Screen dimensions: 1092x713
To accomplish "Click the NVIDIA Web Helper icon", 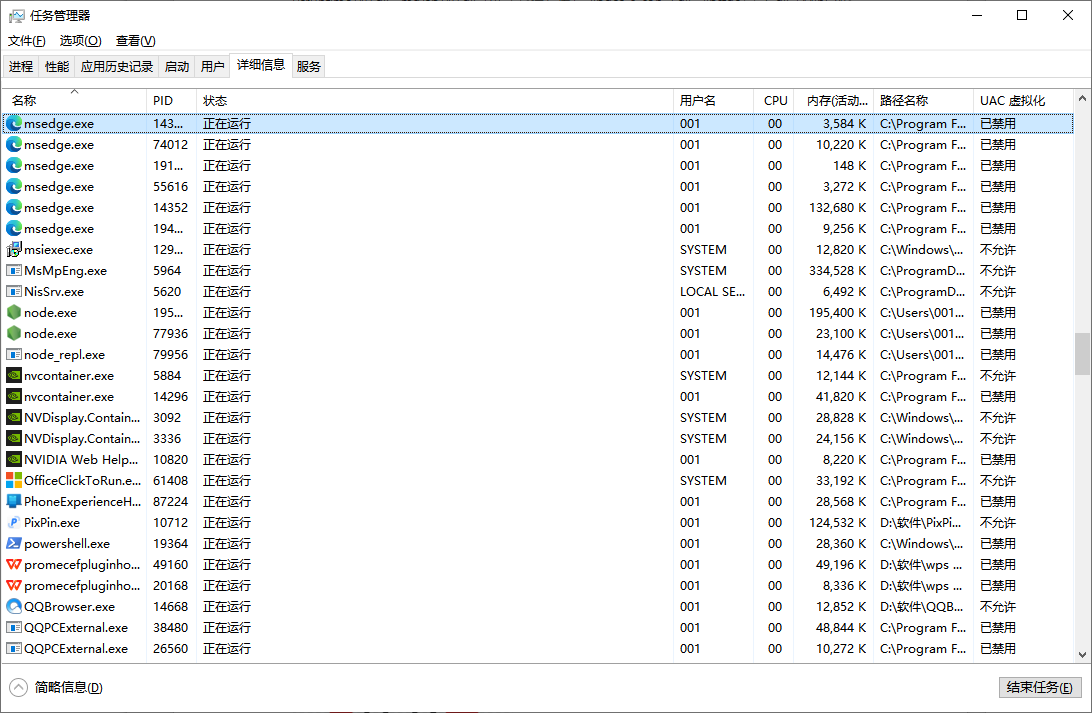I will tap(14, 459).
